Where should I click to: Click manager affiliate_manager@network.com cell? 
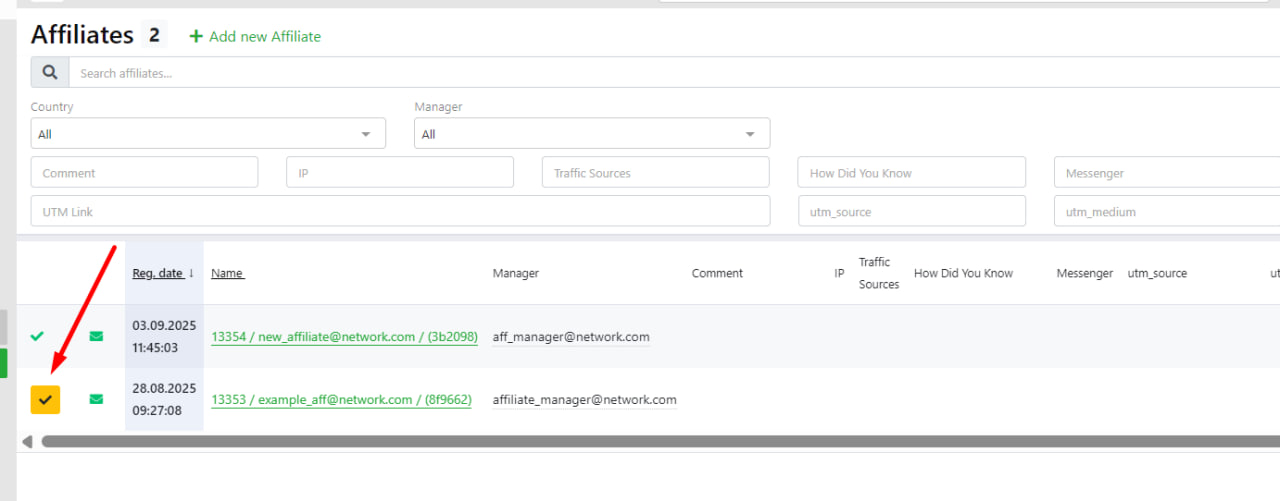[584, 400]
